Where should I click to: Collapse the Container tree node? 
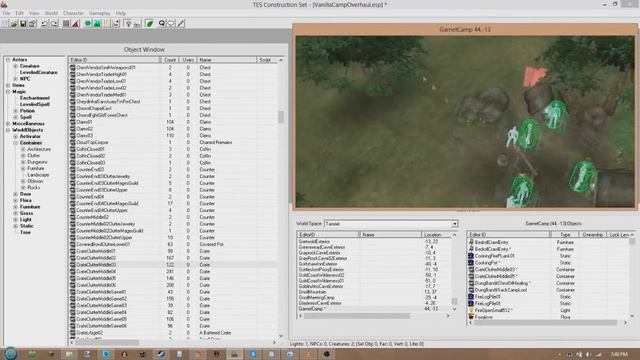click(x=16, y=143)
